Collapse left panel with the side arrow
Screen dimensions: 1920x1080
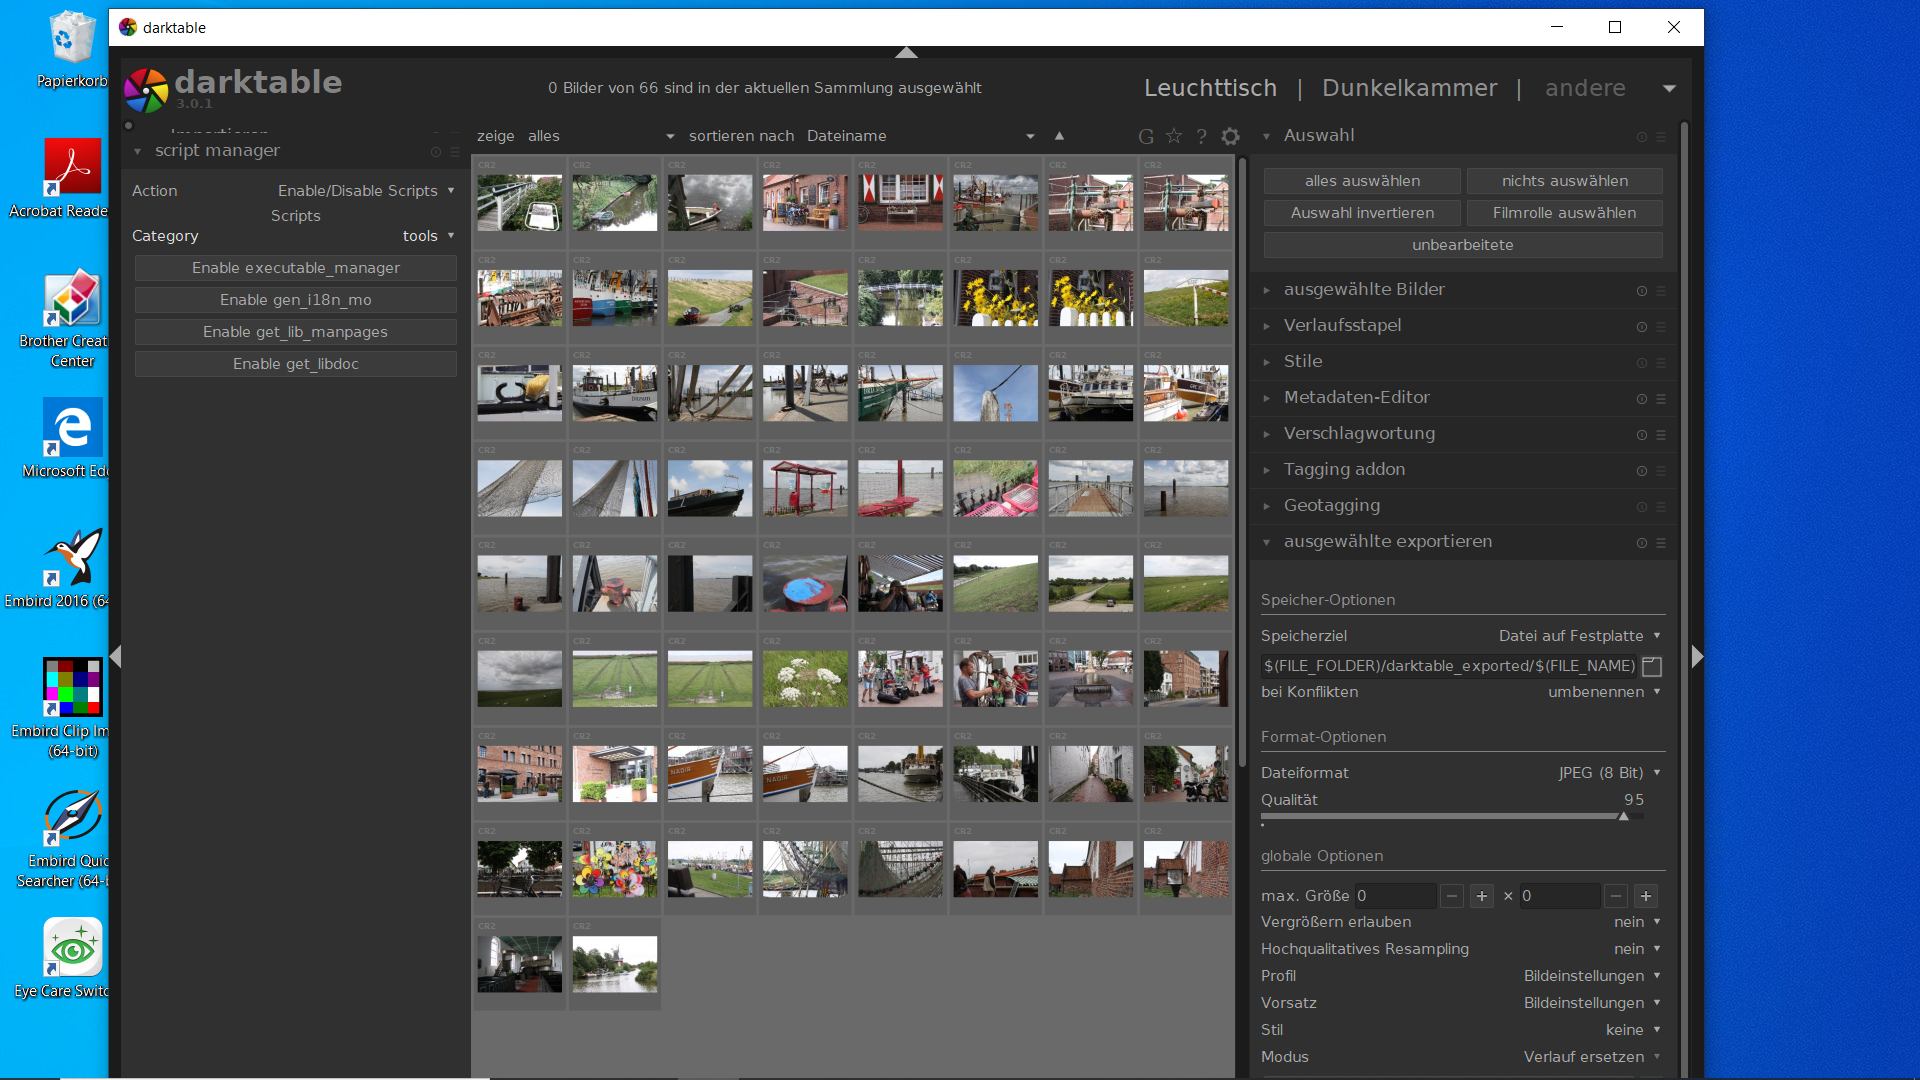116,657
